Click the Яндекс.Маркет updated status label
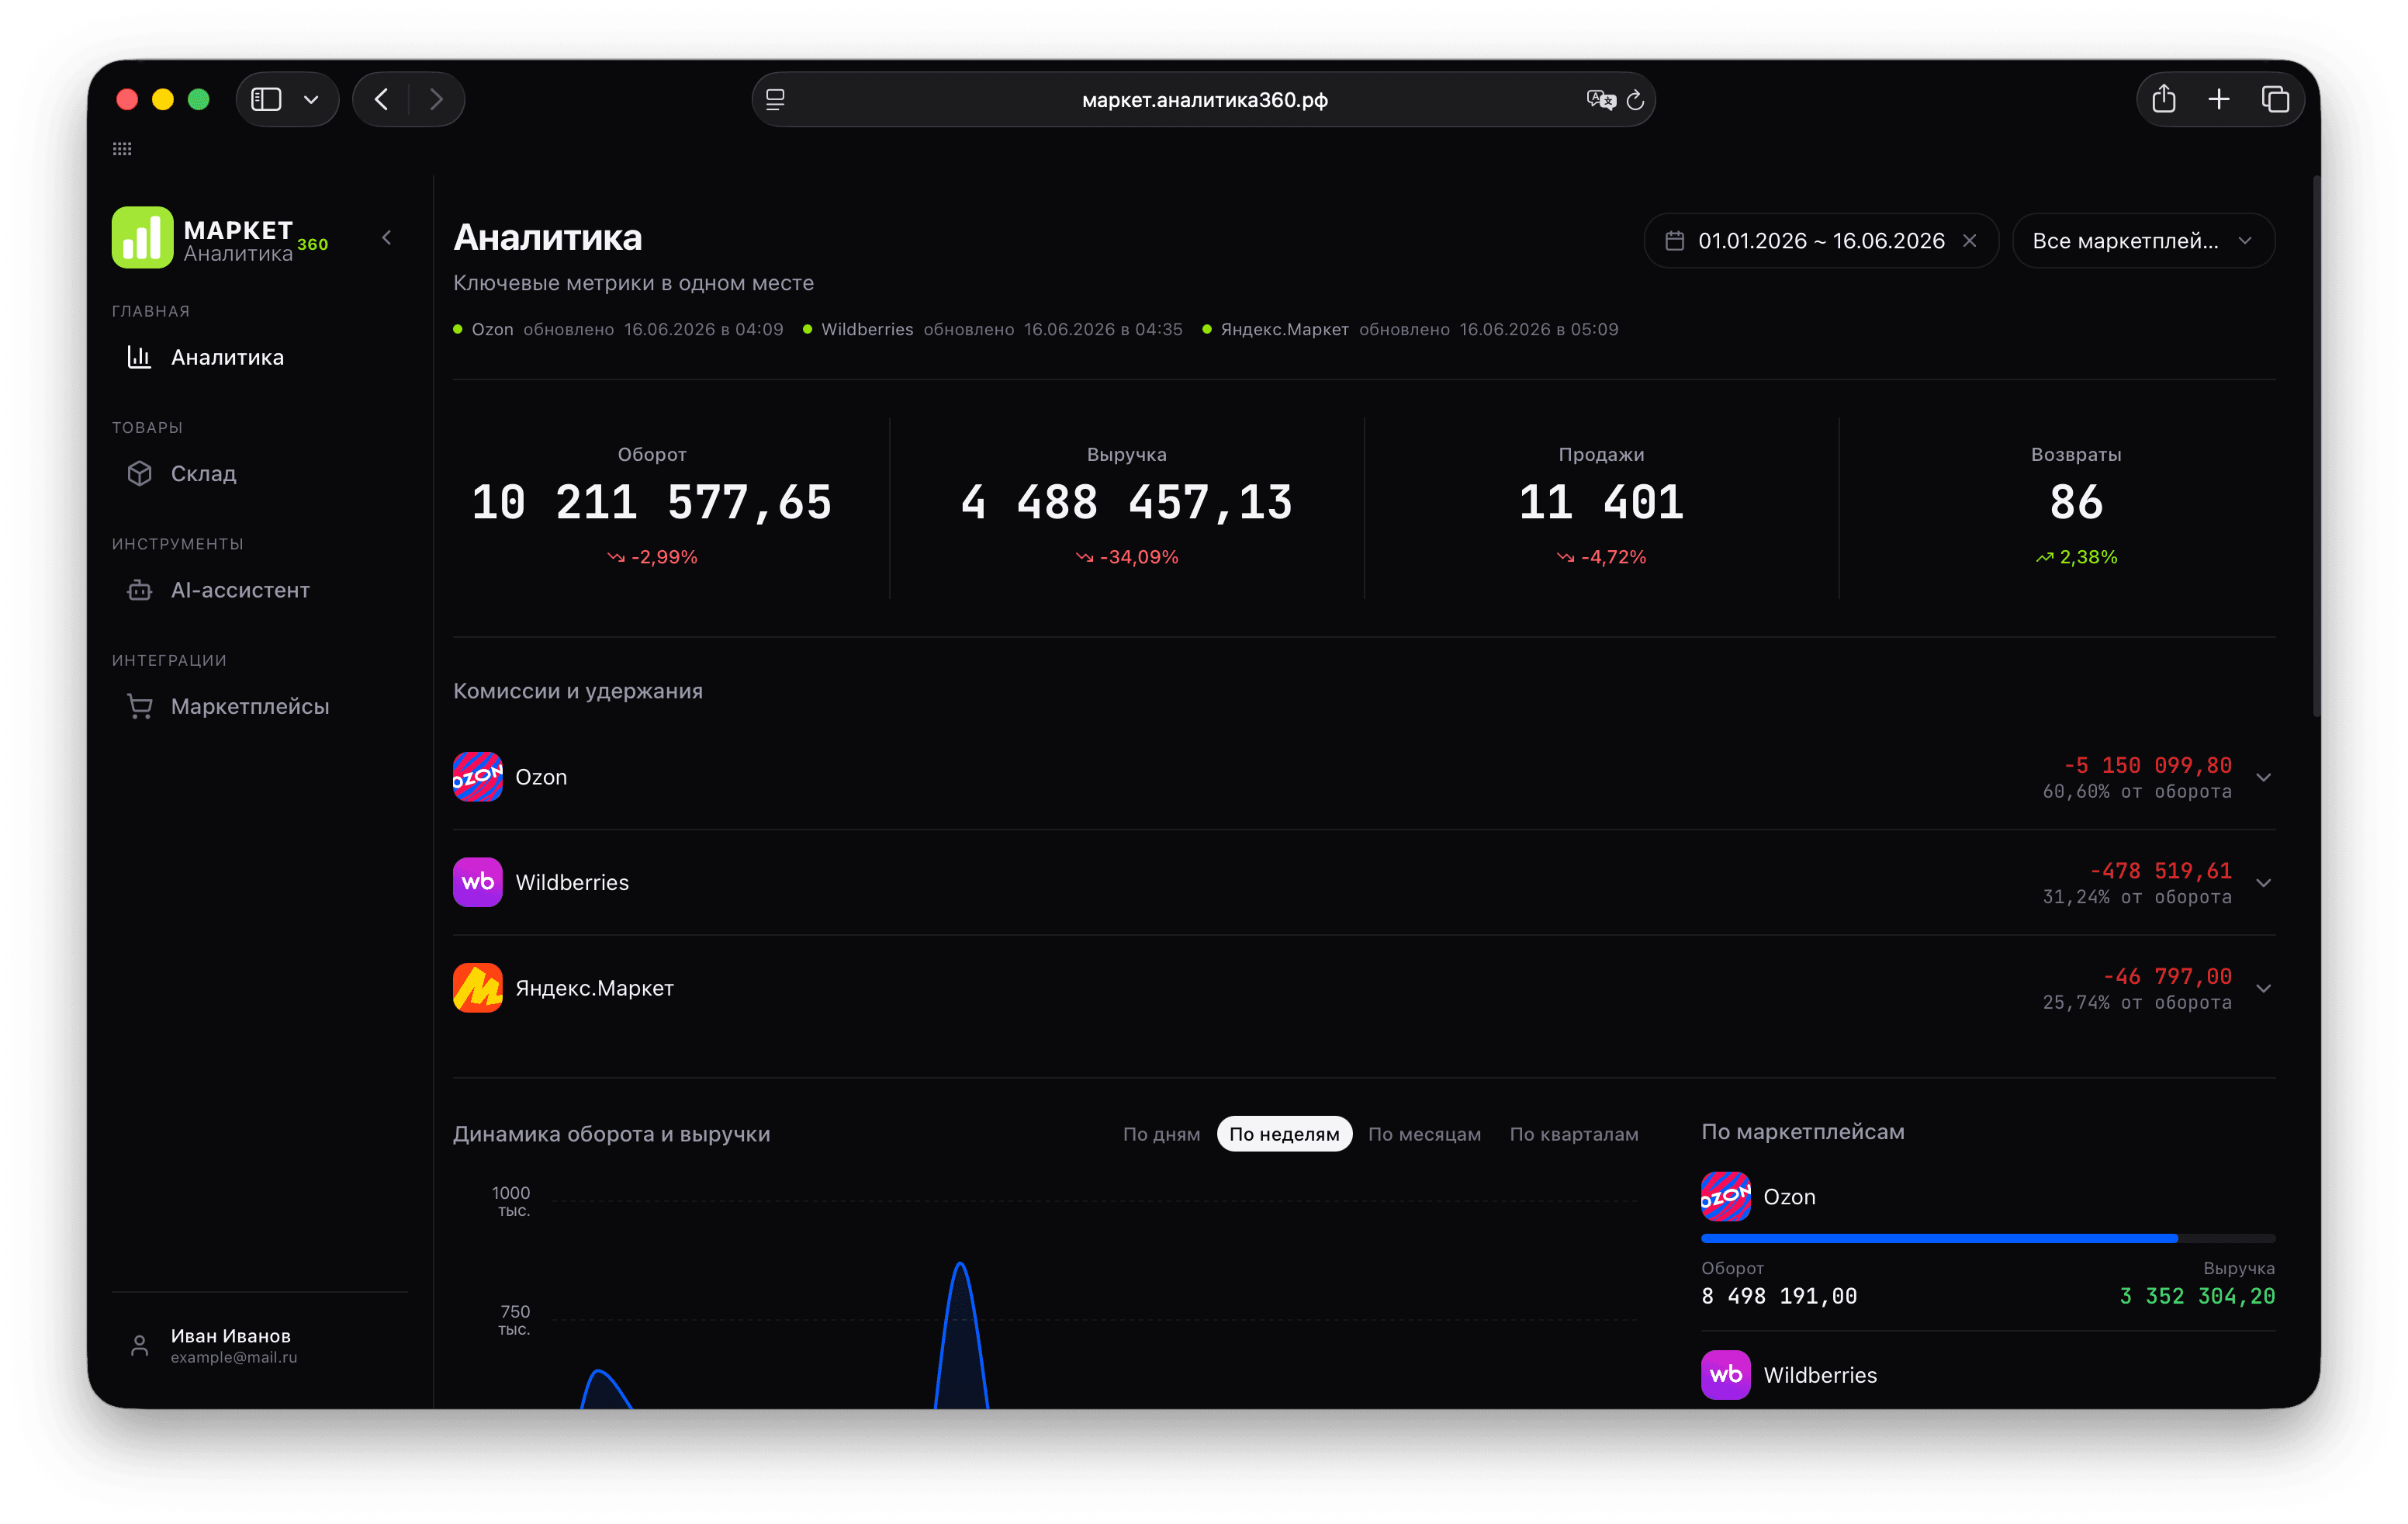This screenshot has width=2408, height=1524. point(1410,329)
